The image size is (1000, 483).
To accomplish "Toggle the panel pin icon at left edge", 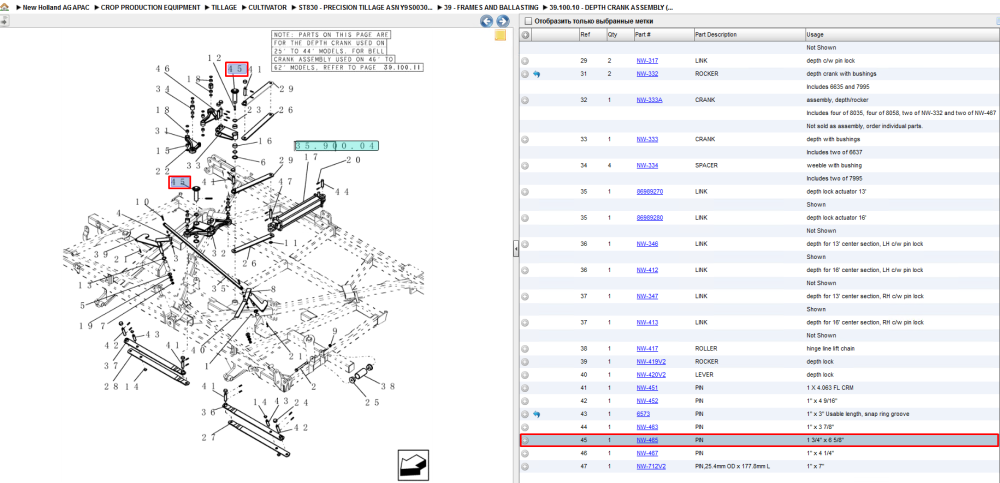I will pos(4,21).
